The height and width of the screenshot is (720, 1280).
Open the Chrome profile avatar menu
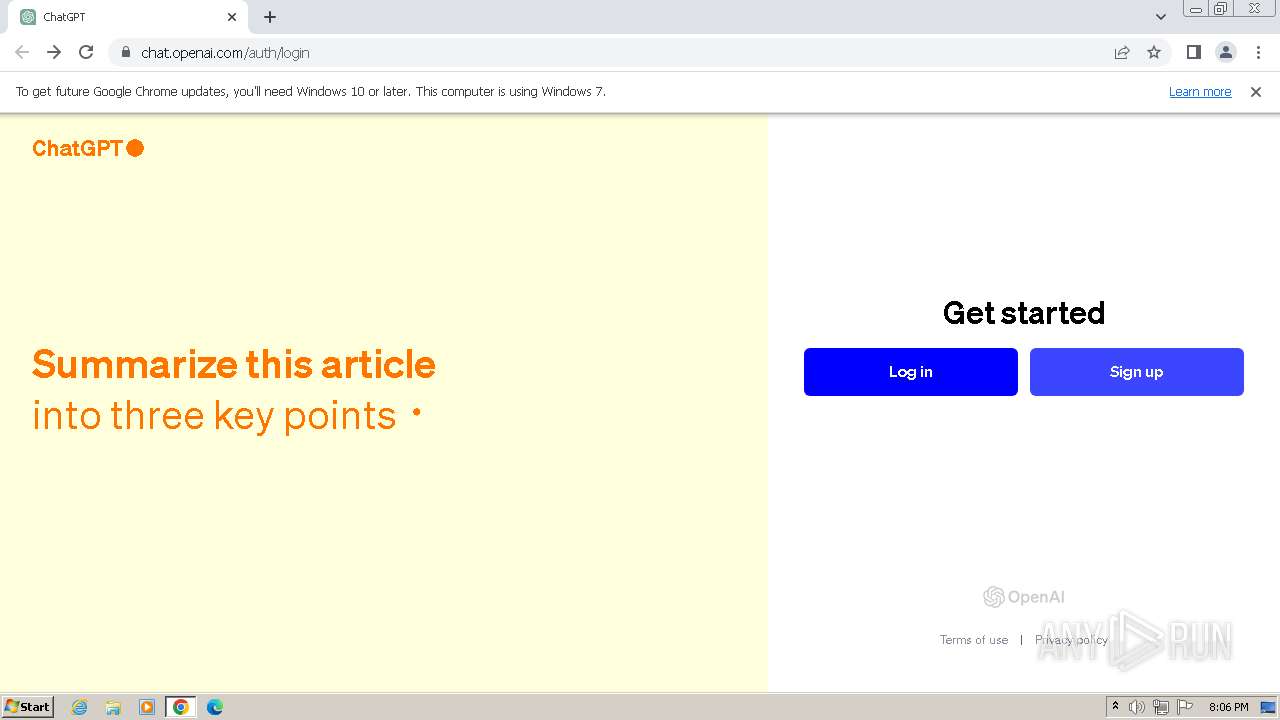(x=1225, y=52)
